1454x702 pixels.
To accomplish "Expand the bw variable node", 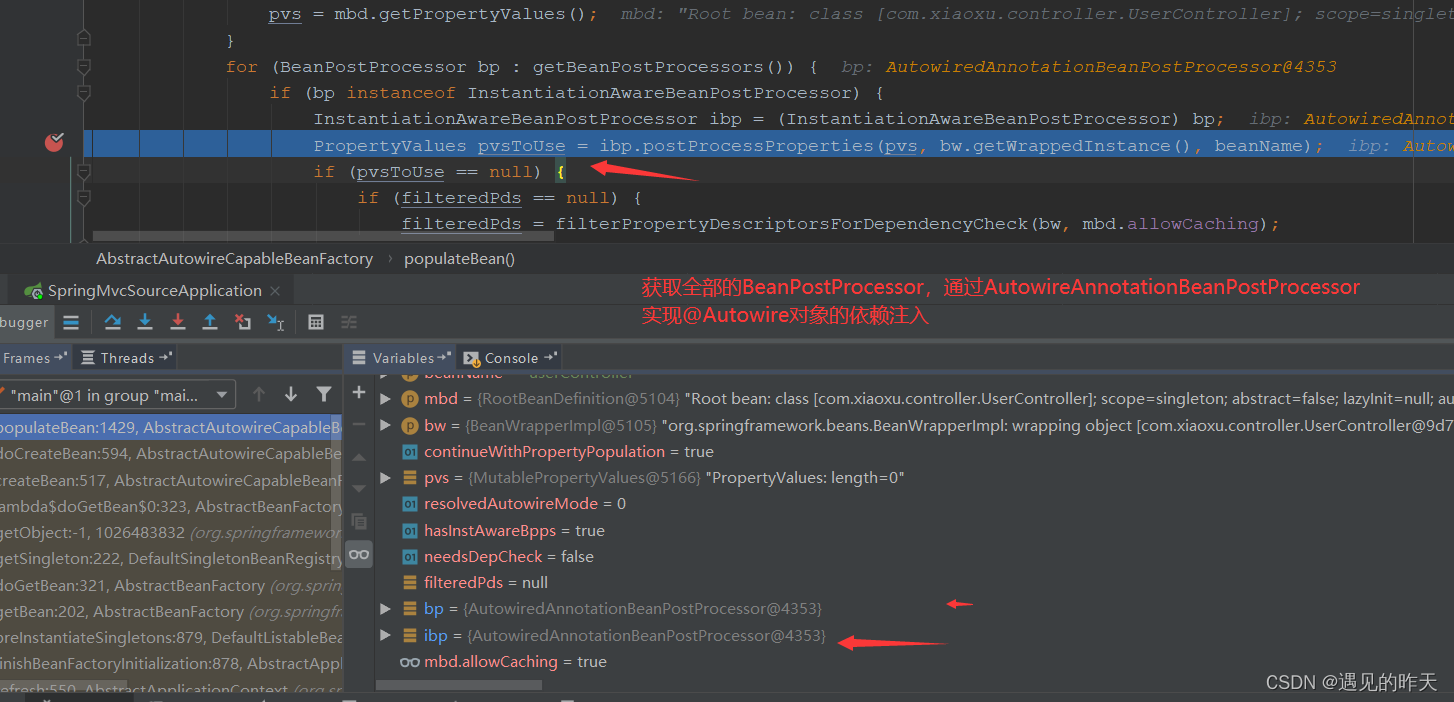I will click(386, 426).
